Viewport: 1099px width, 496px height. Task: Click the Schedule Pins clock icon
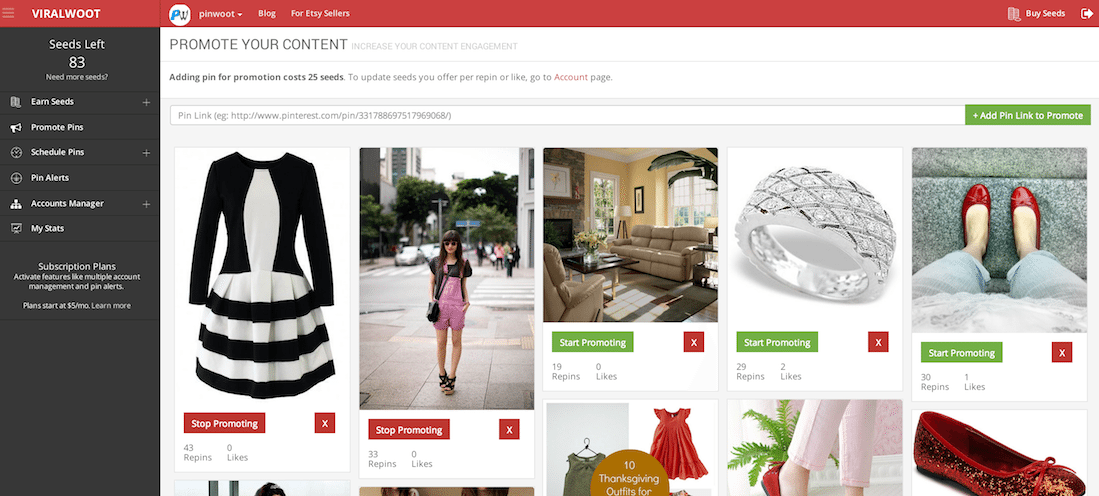pyautogui.click(x=16, y=153)
